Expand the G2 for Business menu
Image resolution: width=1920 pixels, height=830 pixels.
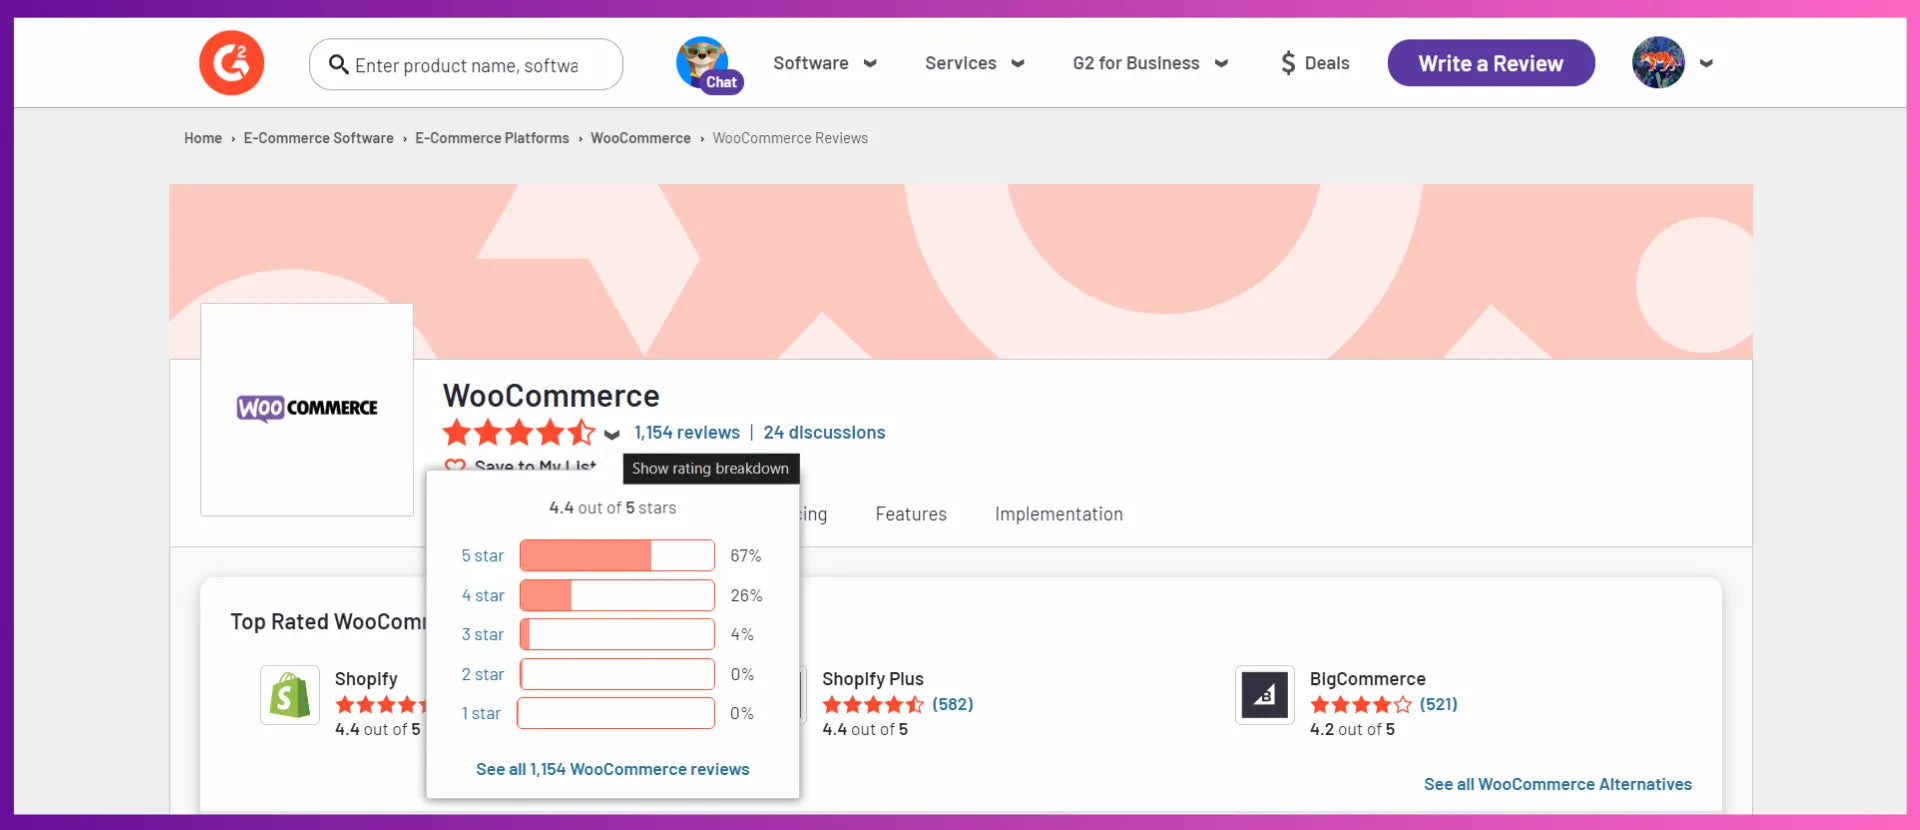click(1150, 63)
